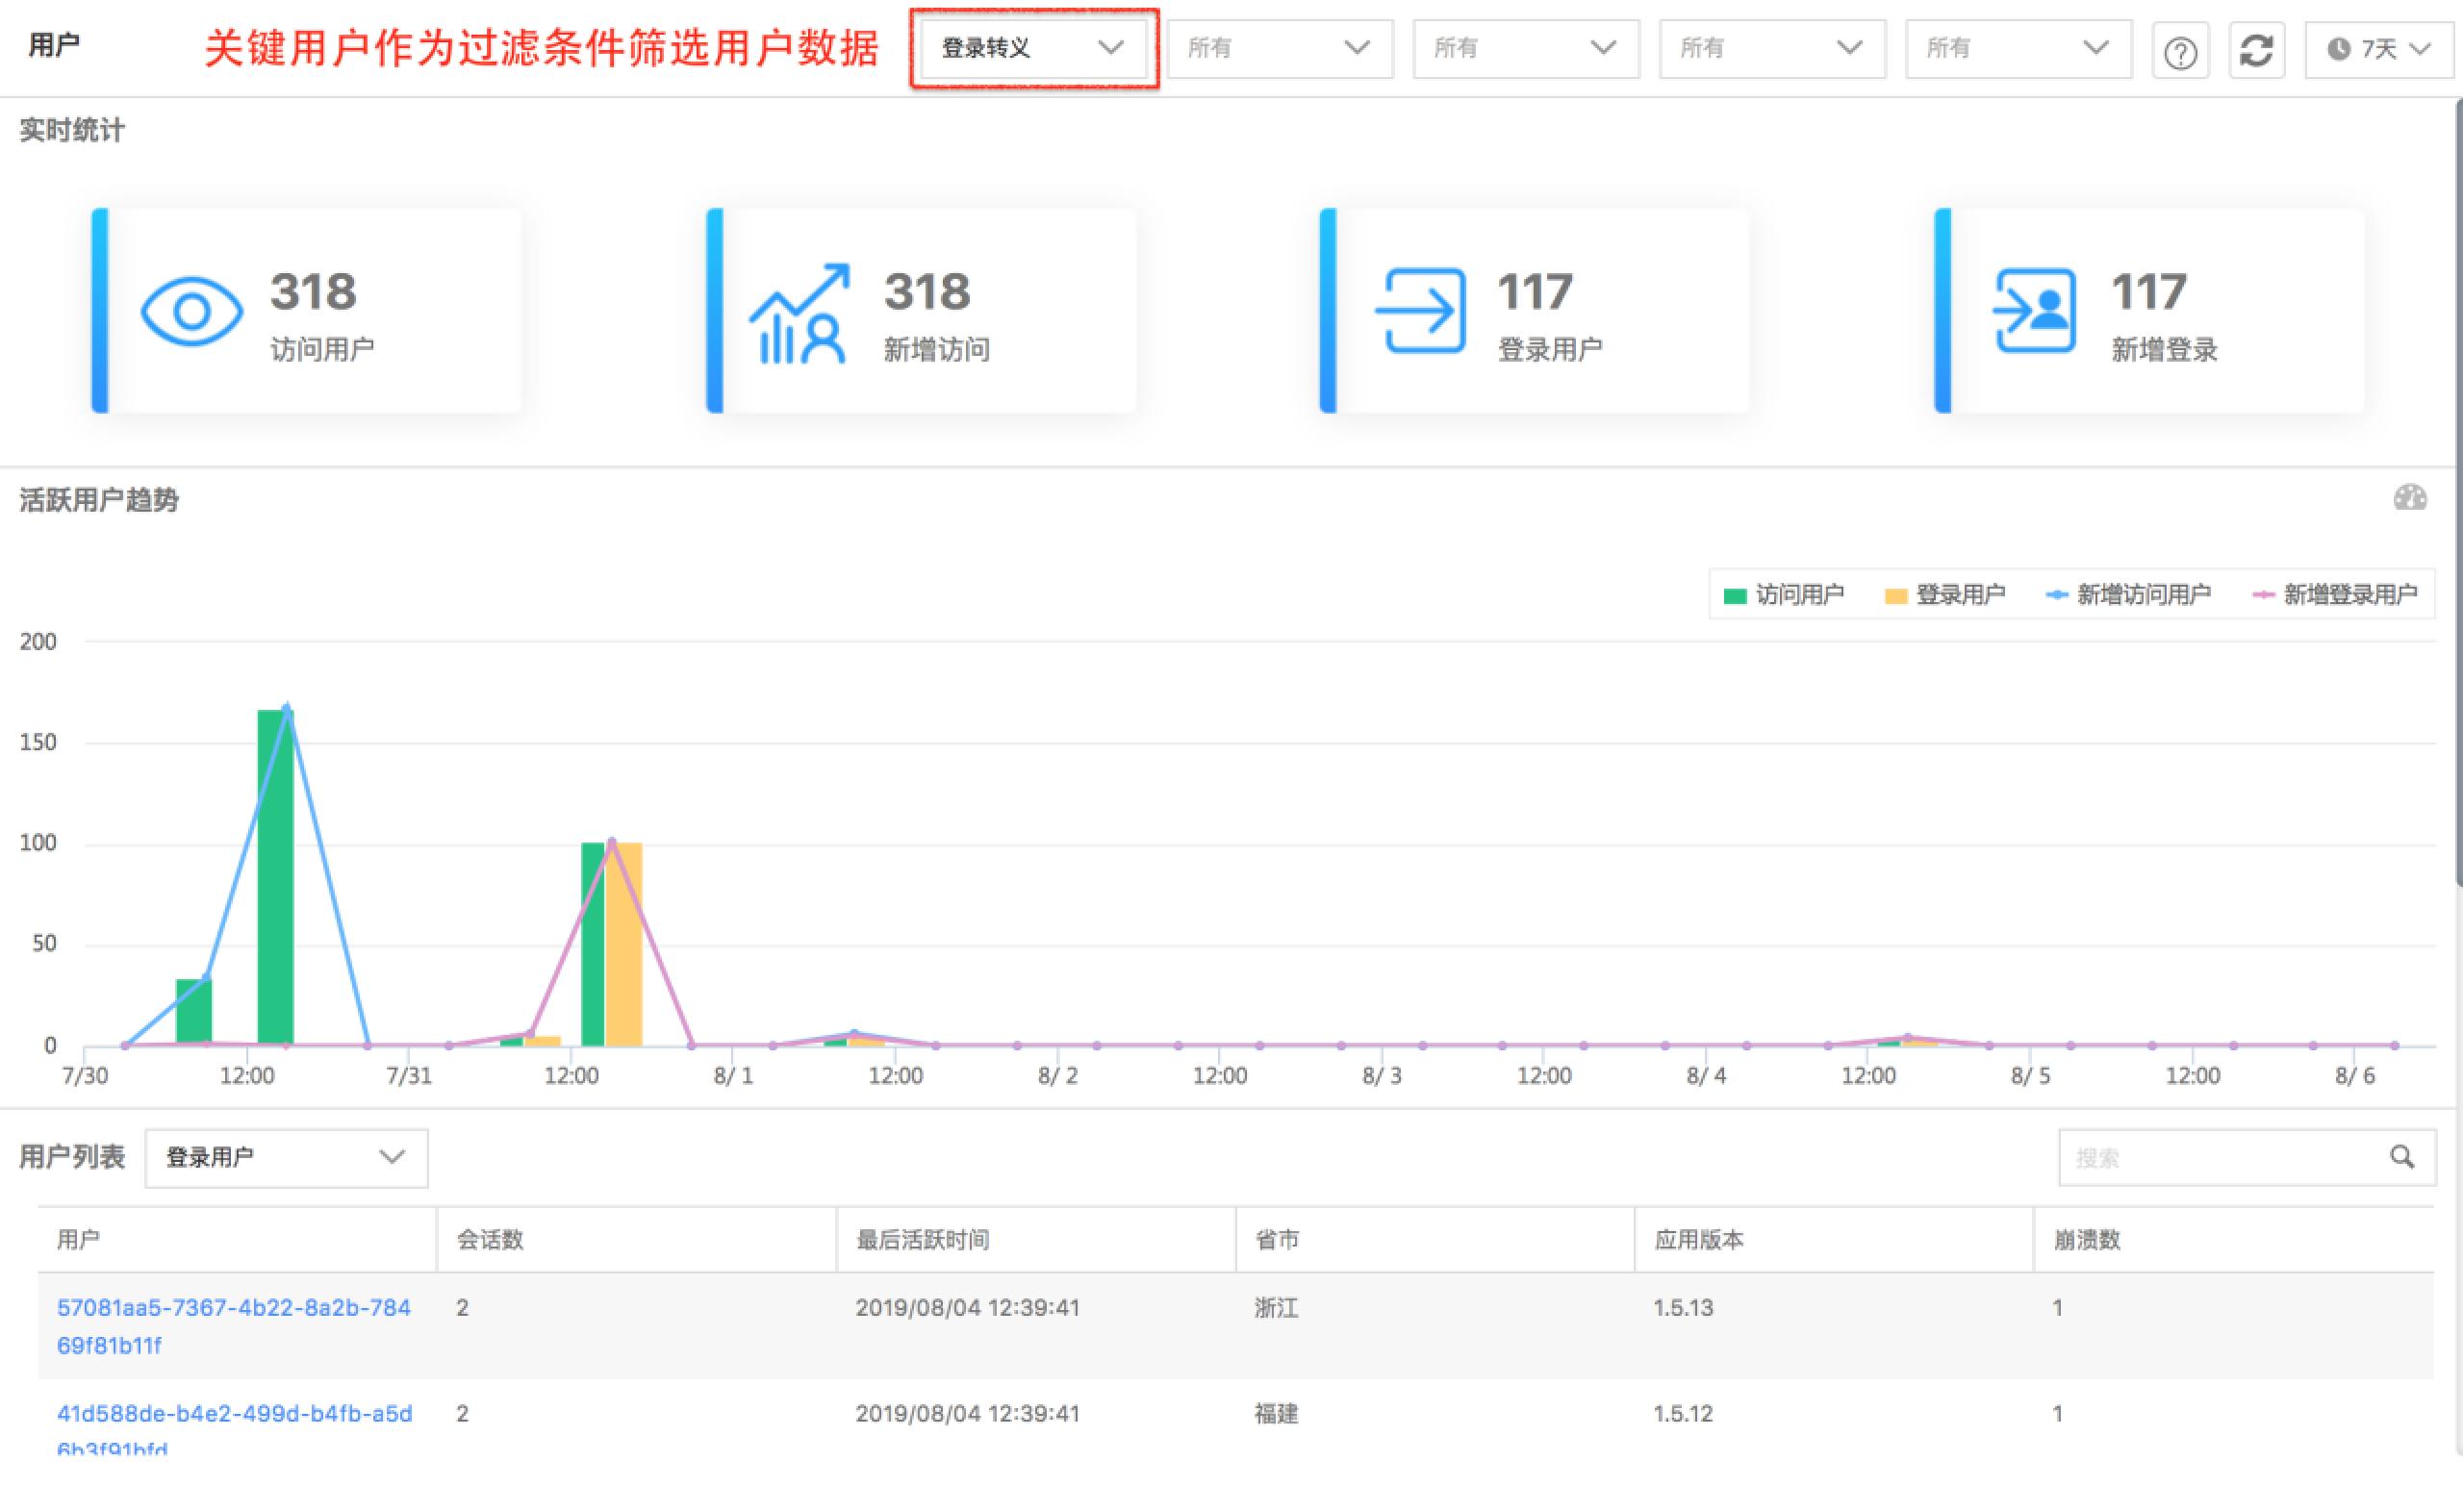Screen dimensions: 2463x1512
Task: Click the 用户 column header
Action: [x=237, y=1240]
